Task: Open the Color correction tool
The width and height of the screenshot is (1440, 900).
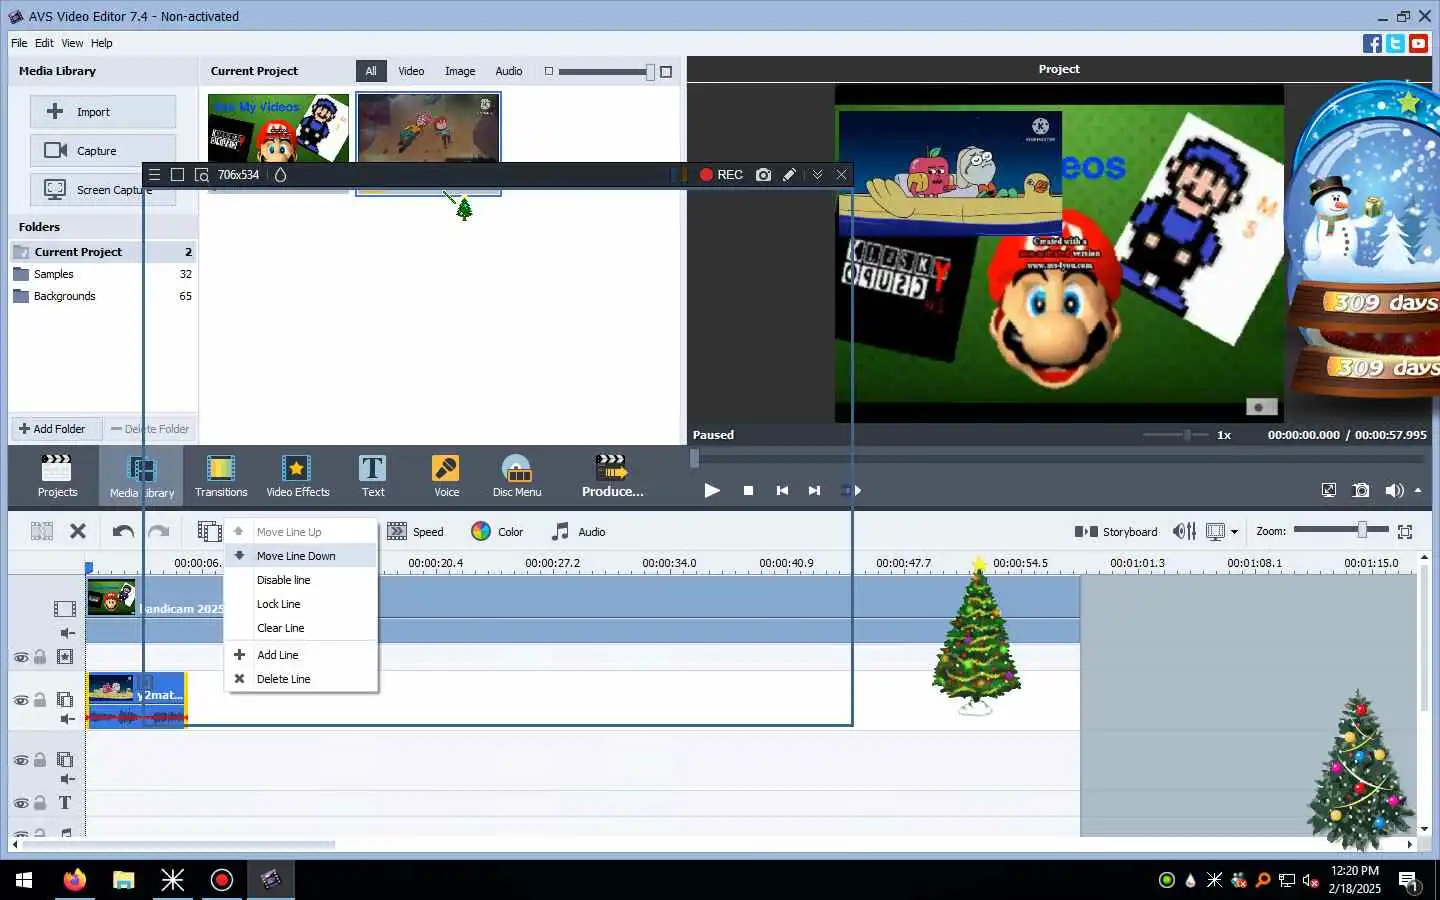Action: (x=497, y=532)
